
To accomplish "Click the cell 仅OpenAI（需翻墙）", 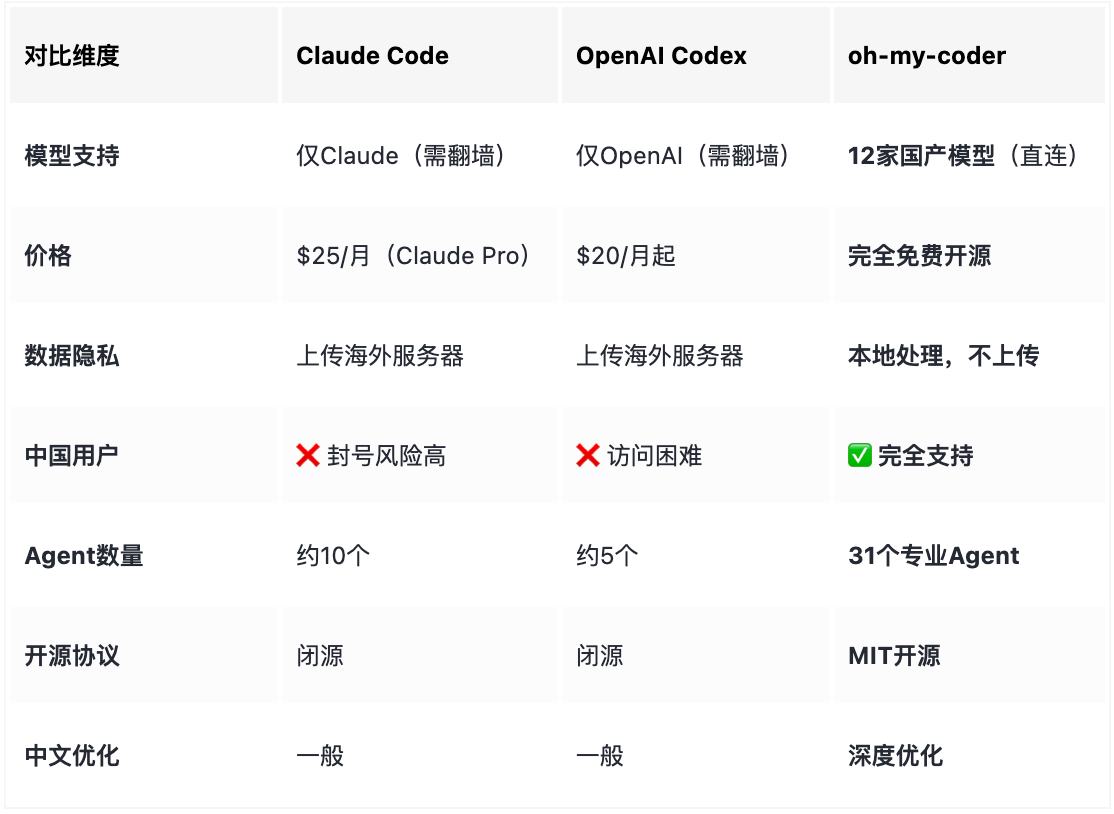I will pyautogui.click(x=684, y=156).
